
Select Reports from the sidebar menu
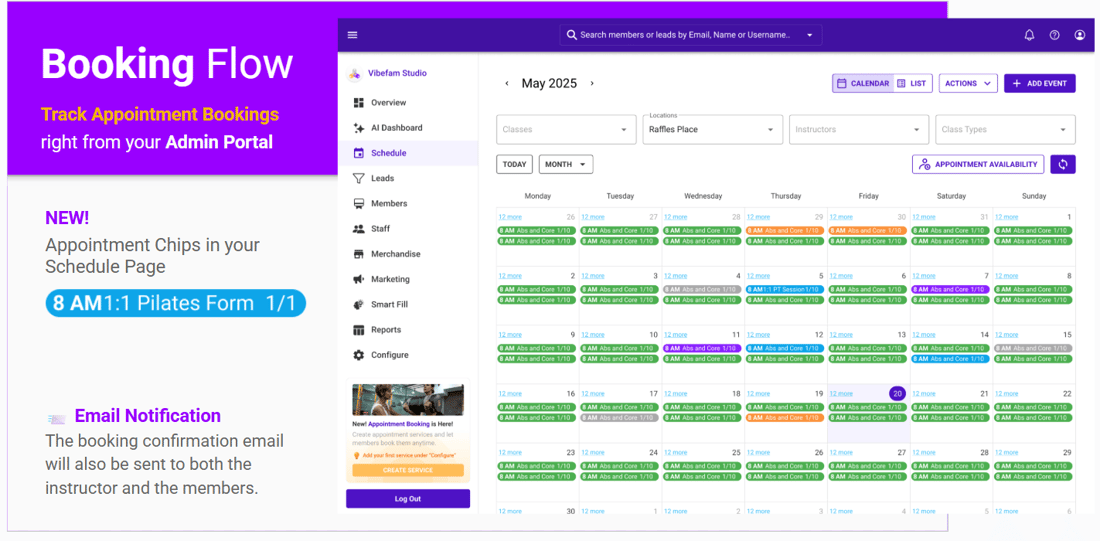385,330
